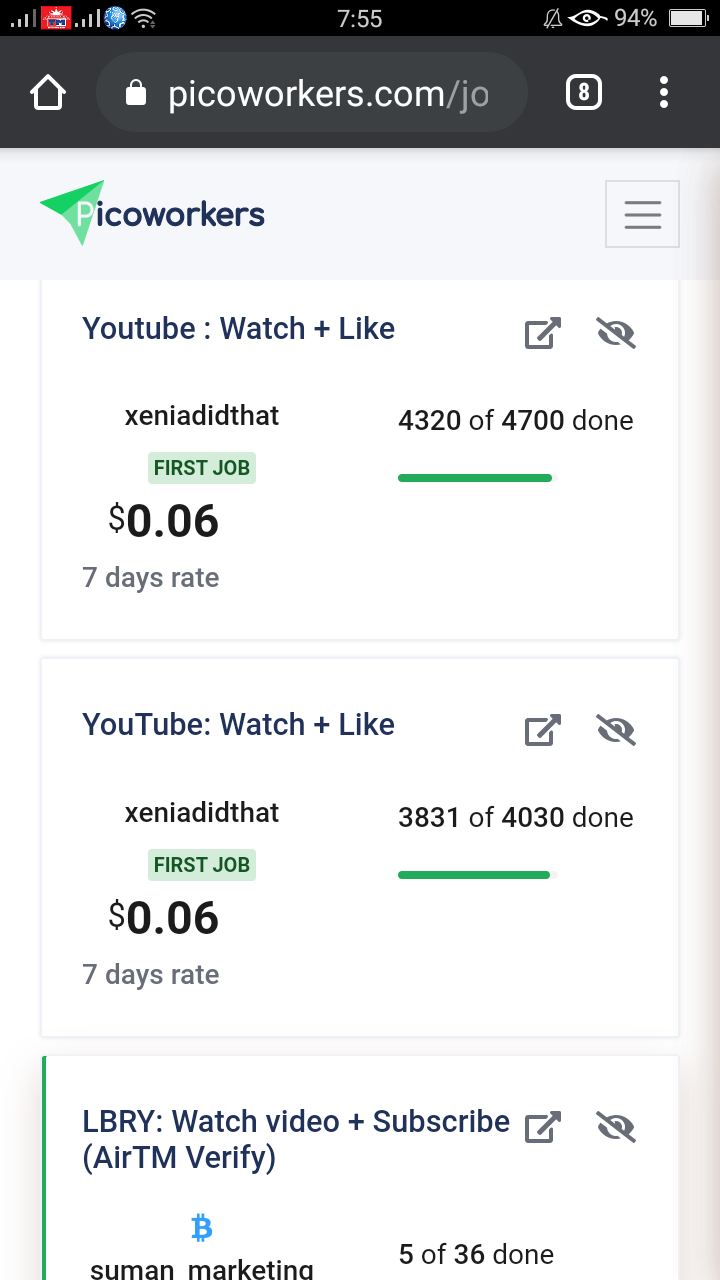The image size is (720, 1280).
Task: Click the Bitcoin icon above suman_marketing
Action: click(201, 1228)
